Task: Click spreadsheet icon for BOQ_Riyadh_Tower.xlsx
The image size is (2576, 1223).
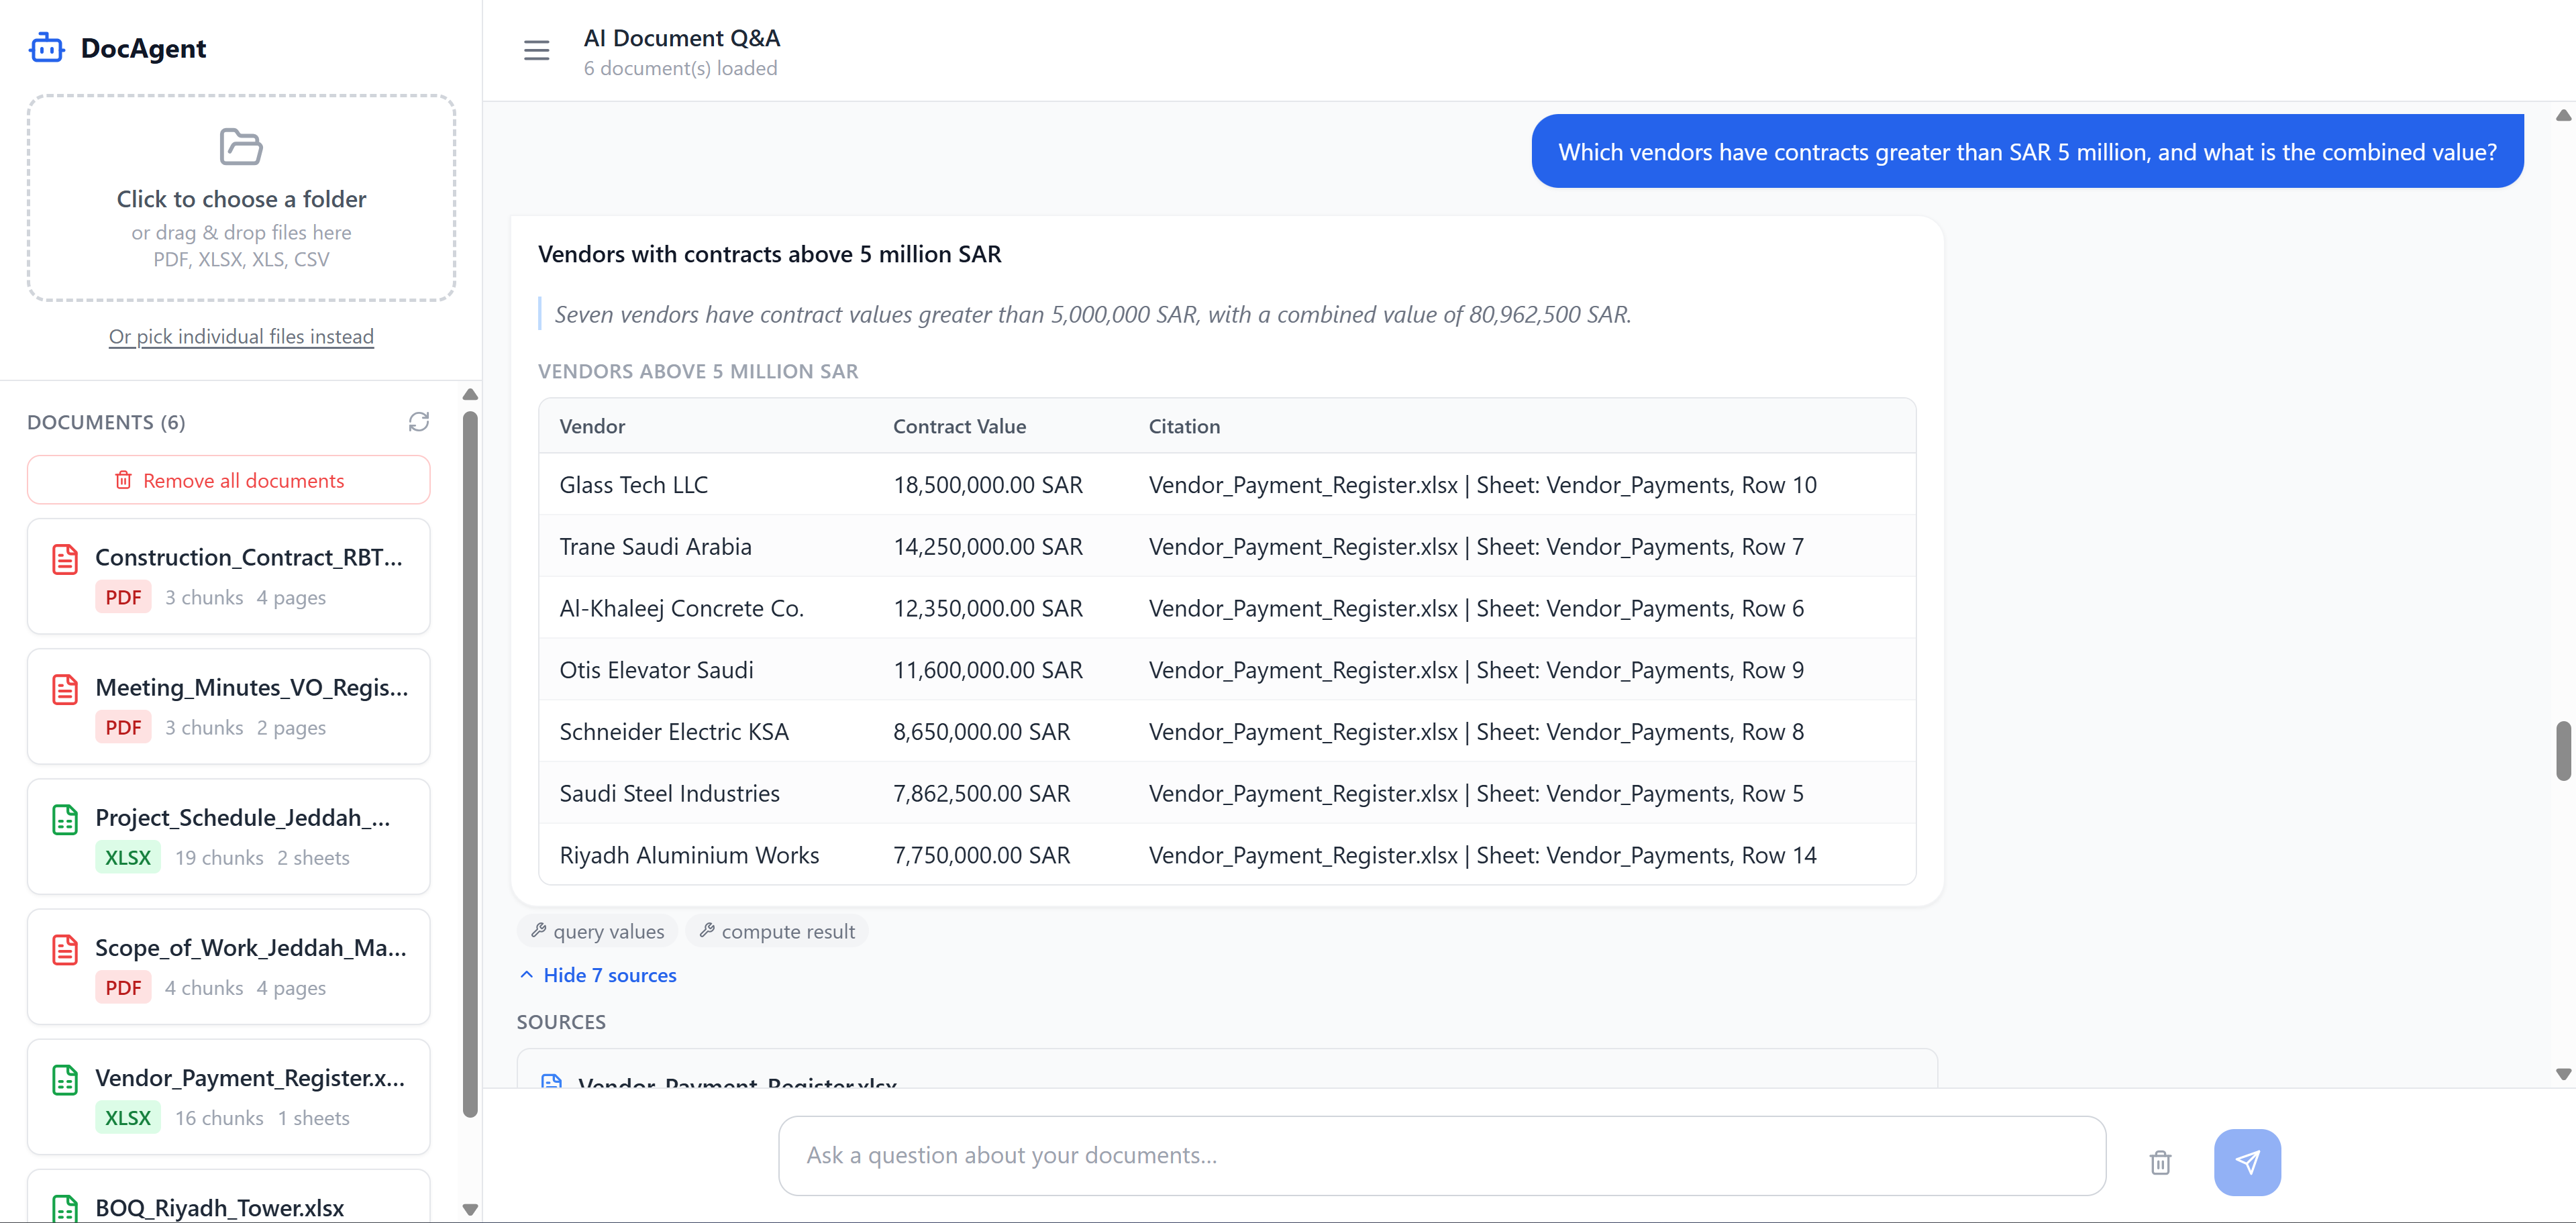Action: click(x=65, y=1208)
